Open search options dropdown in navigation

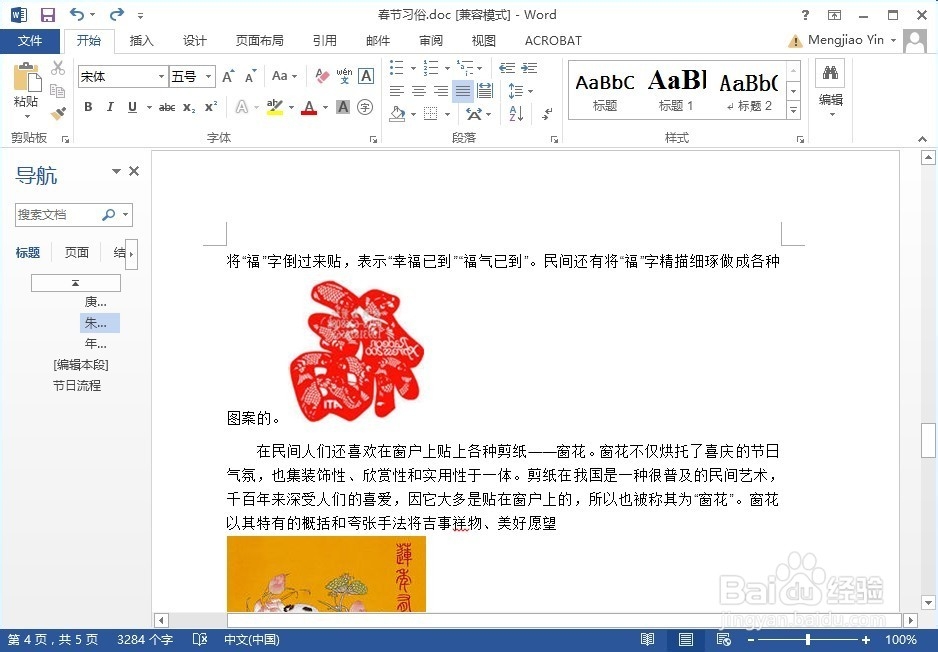click(125, 214)
